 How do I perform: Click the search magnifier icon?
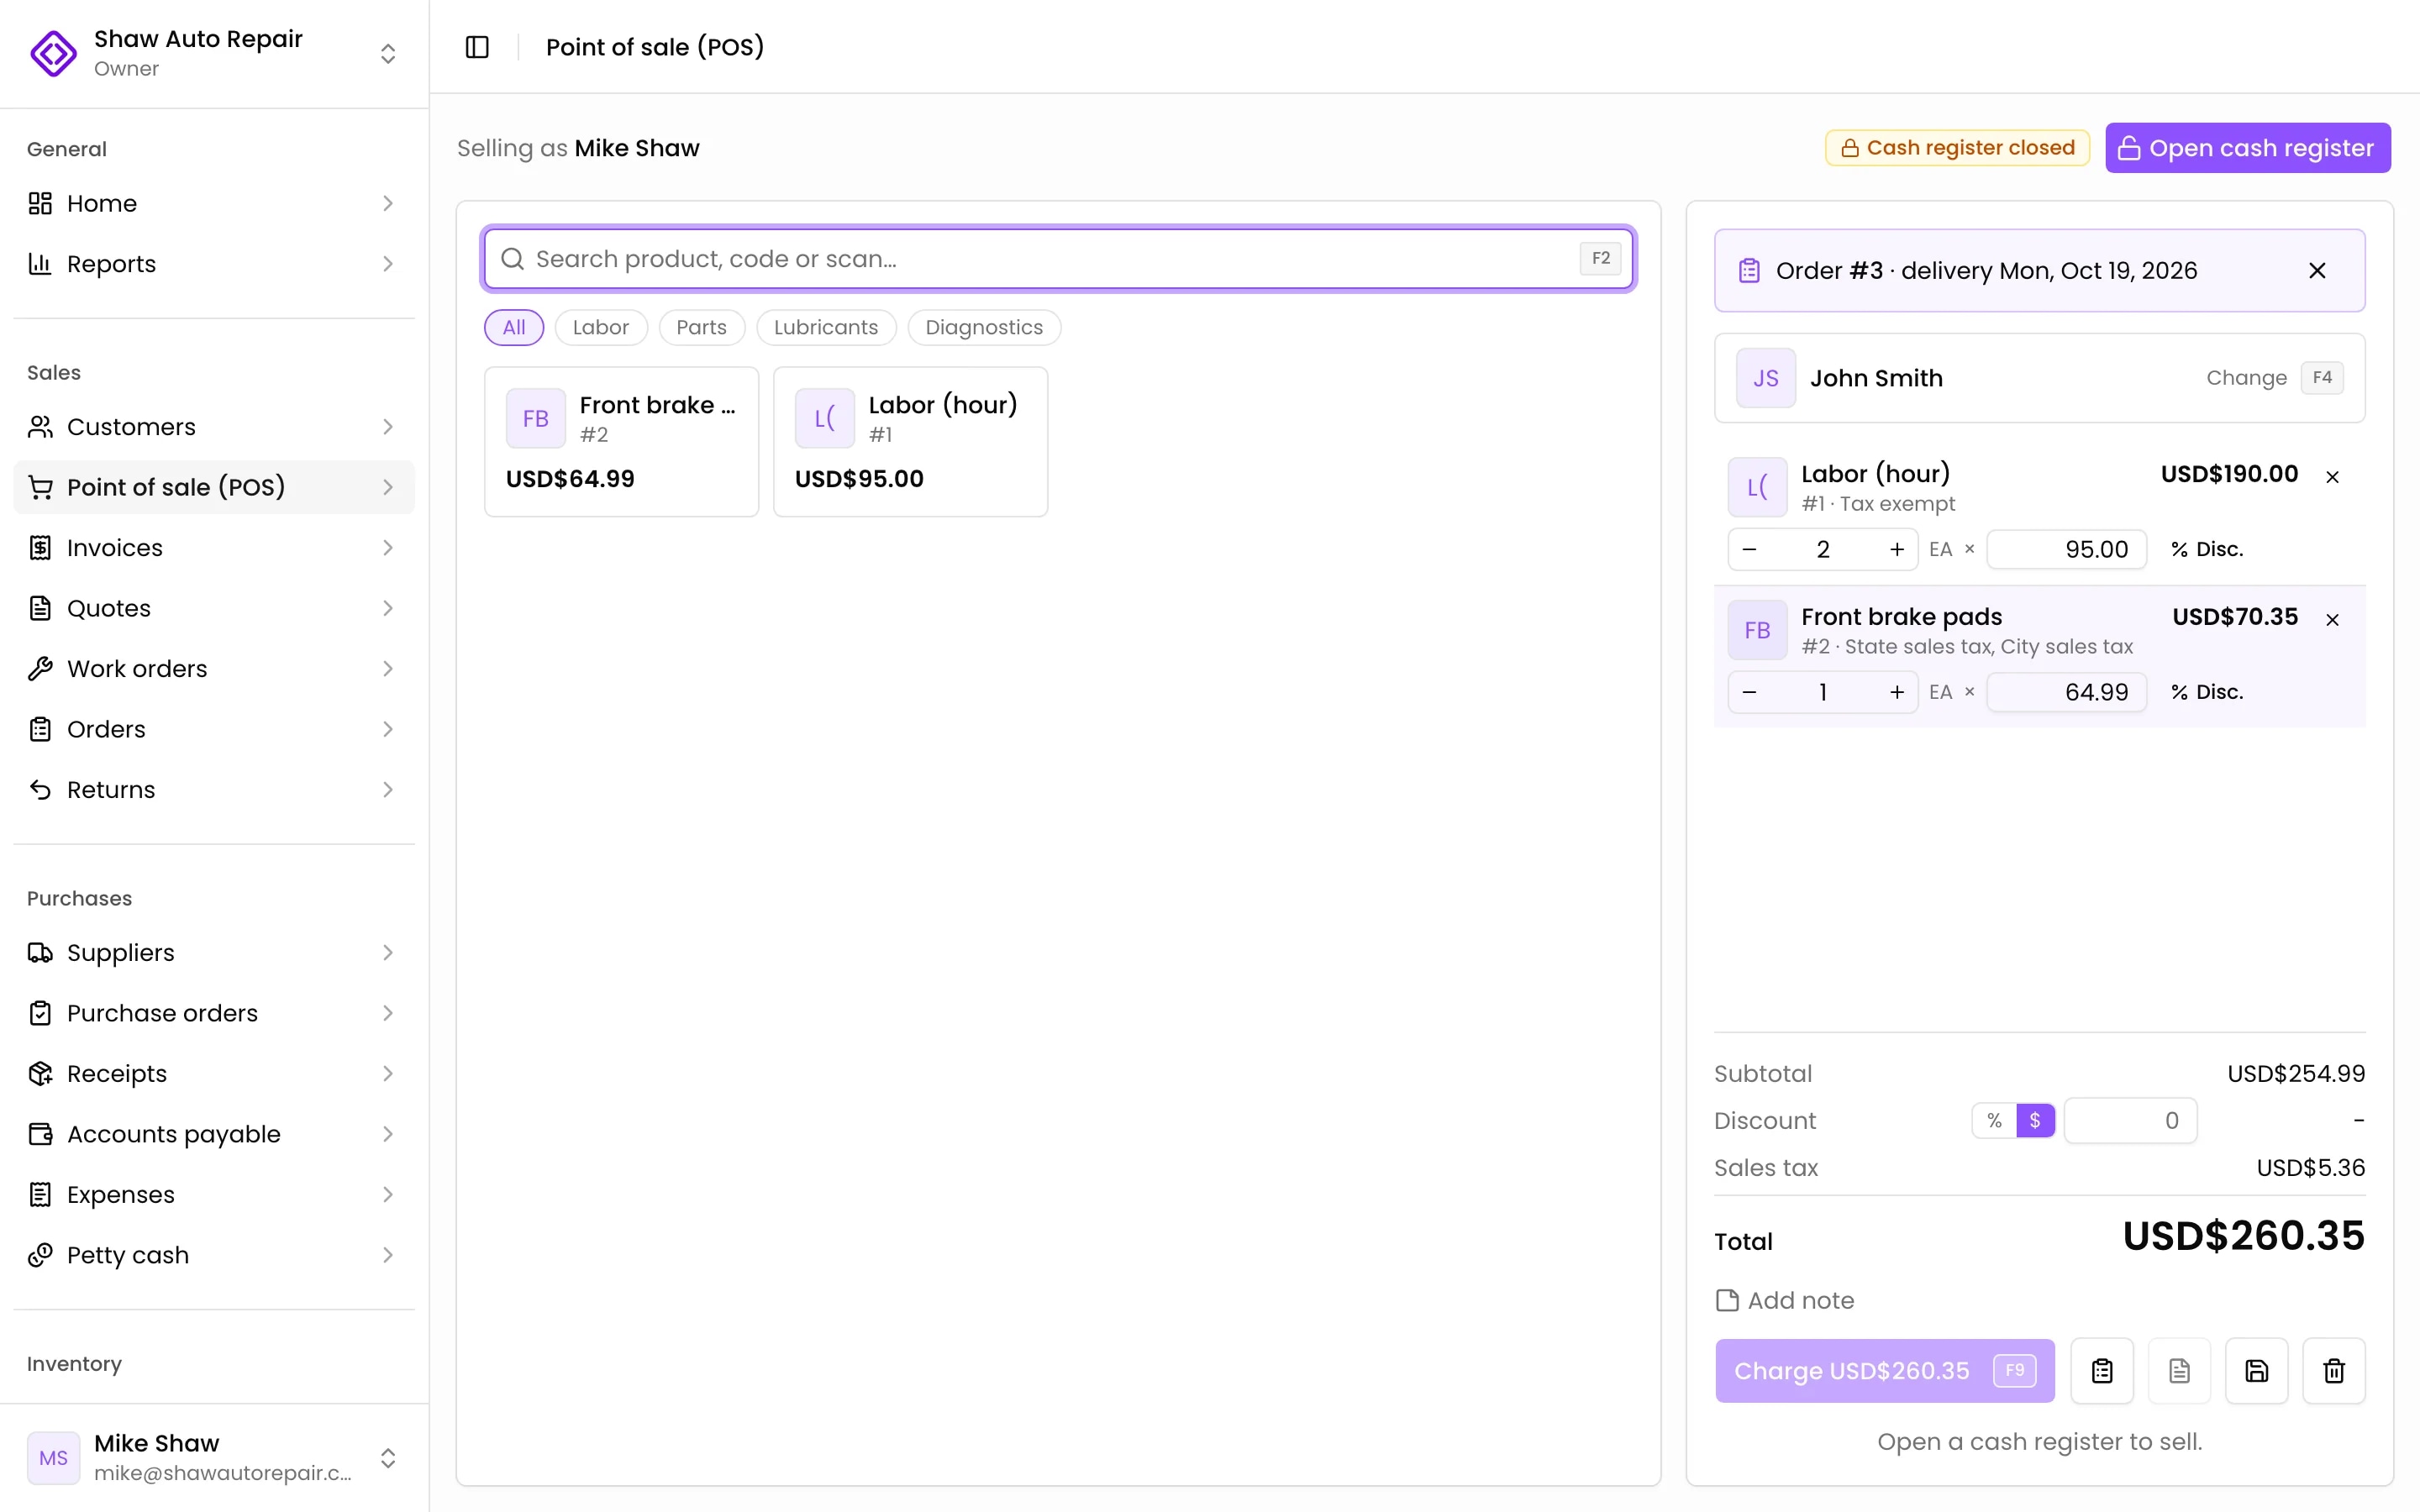pos(512,259)
